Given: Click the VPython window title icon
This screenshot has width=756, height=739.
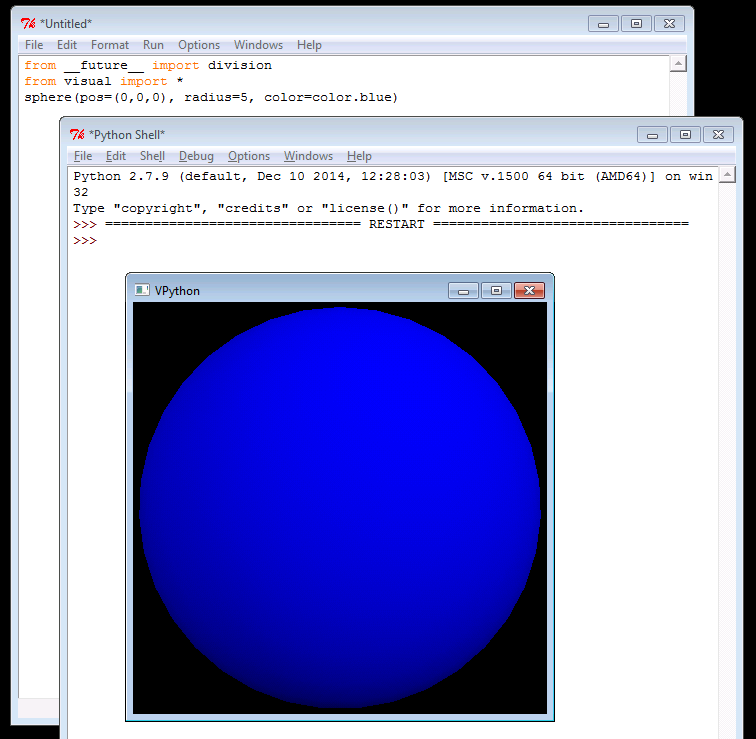Looking at the screenshot, I should click(143, 290).
